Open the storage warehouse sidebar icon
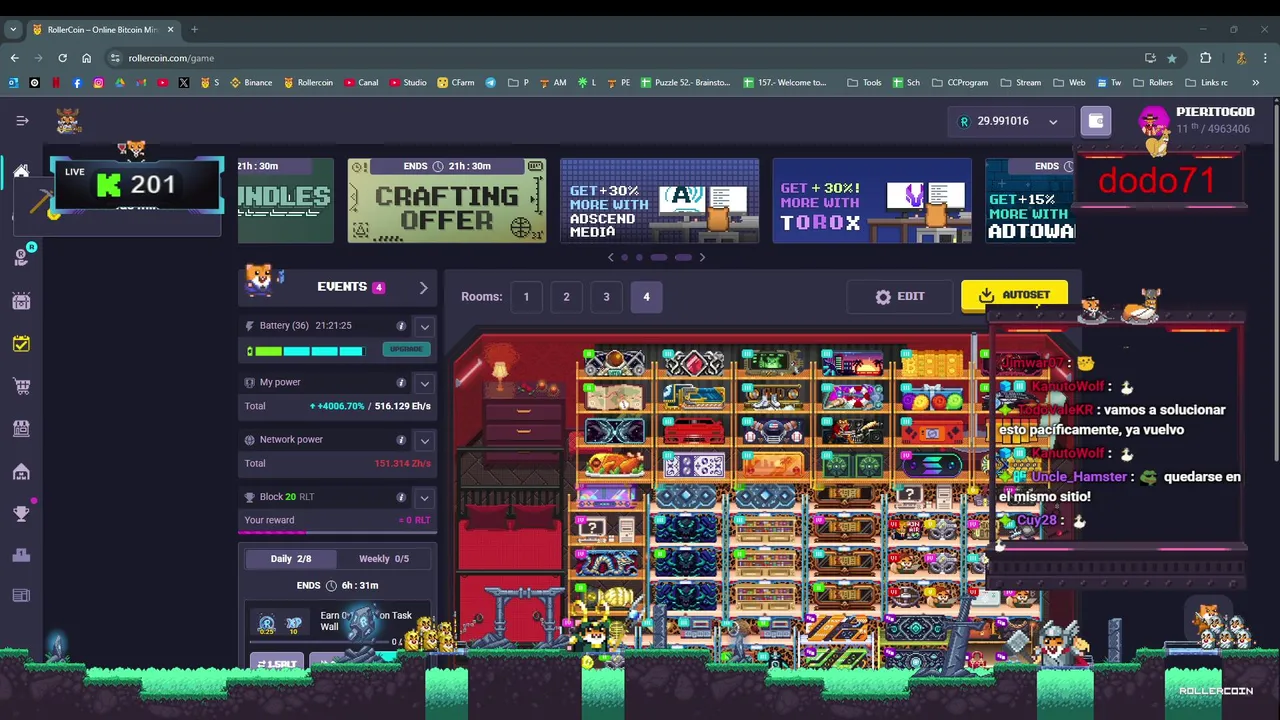 click(21, 472)
